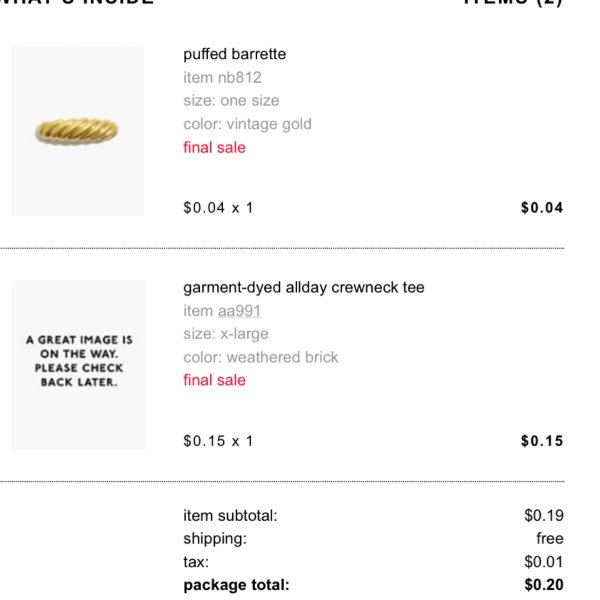Open the puffed barrette product image
This screenshot has width=600, height=600.
pos(78,131)
